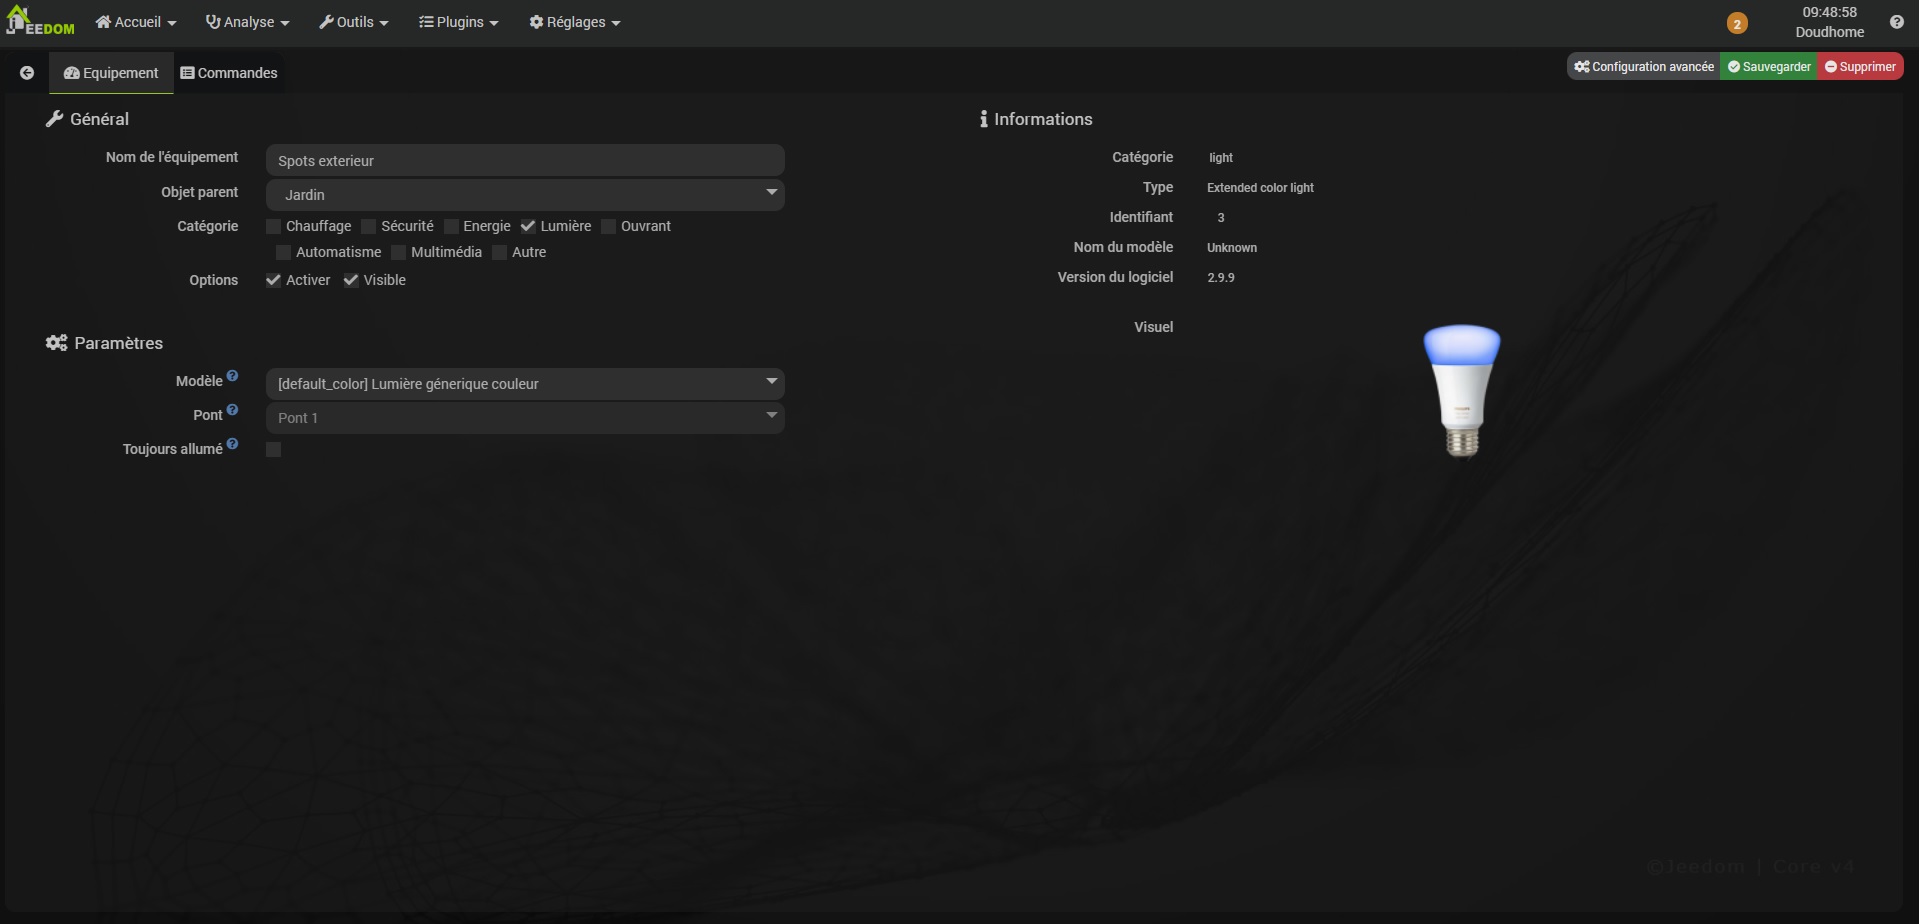Click the Doudhome name in the top bar
1920x924 pixels.
pyautogui.click(x=1830, y=32)
